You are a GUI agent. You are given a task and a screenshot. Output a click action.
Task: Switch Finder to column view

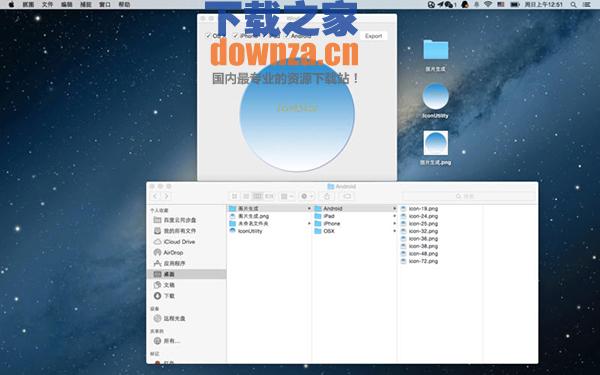pos(258,196)
